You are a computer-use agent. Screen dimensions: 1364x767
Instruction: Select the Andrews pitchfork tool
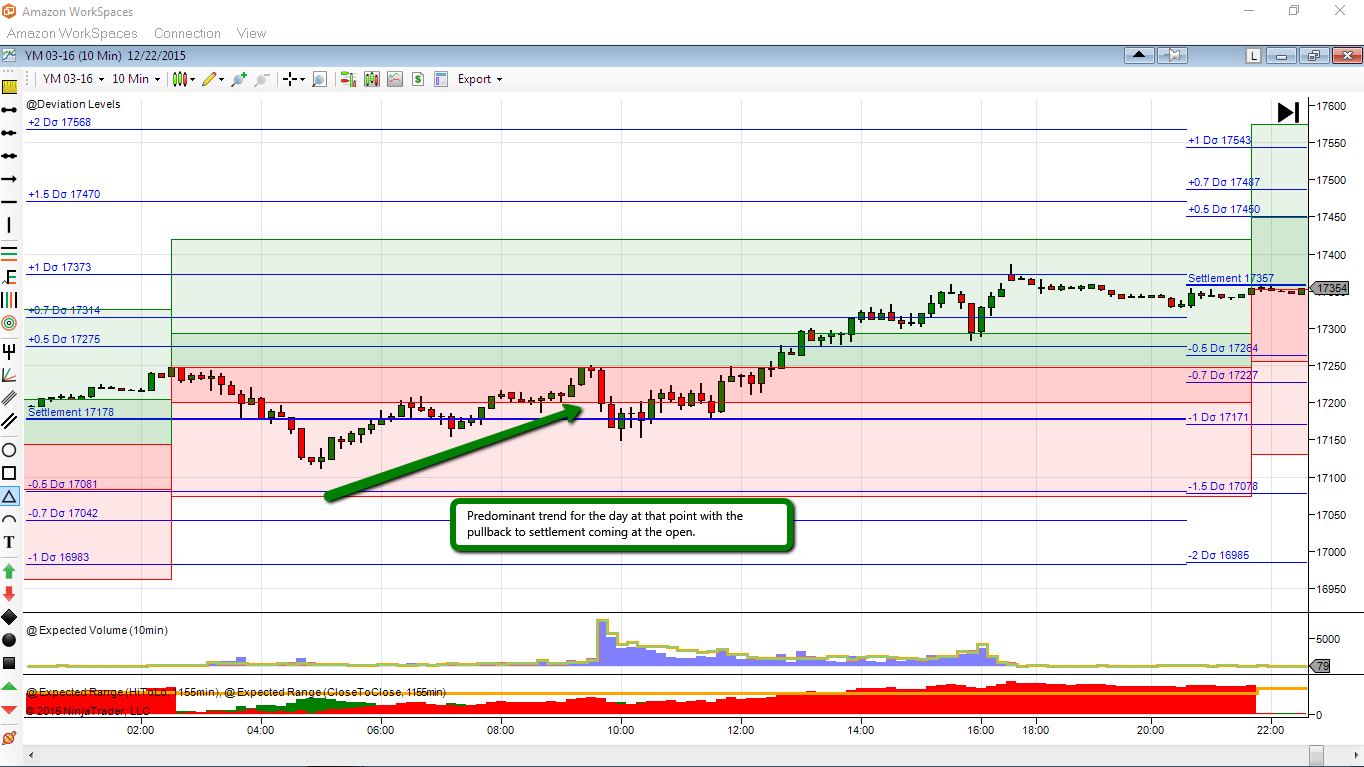[x=9, y=350]
